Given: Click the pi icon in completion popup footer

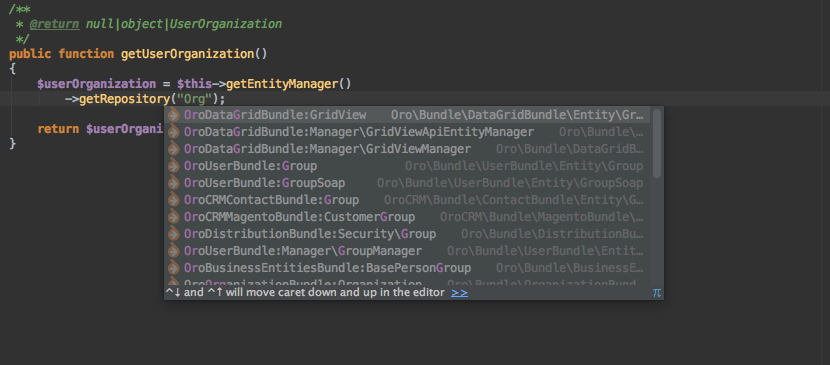Looking at the screenshot, I should 656,293.
